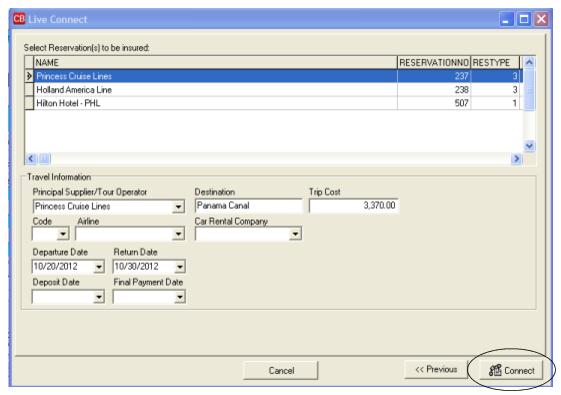Click the RESERVATIONNO column header

[x=434, y=62]
